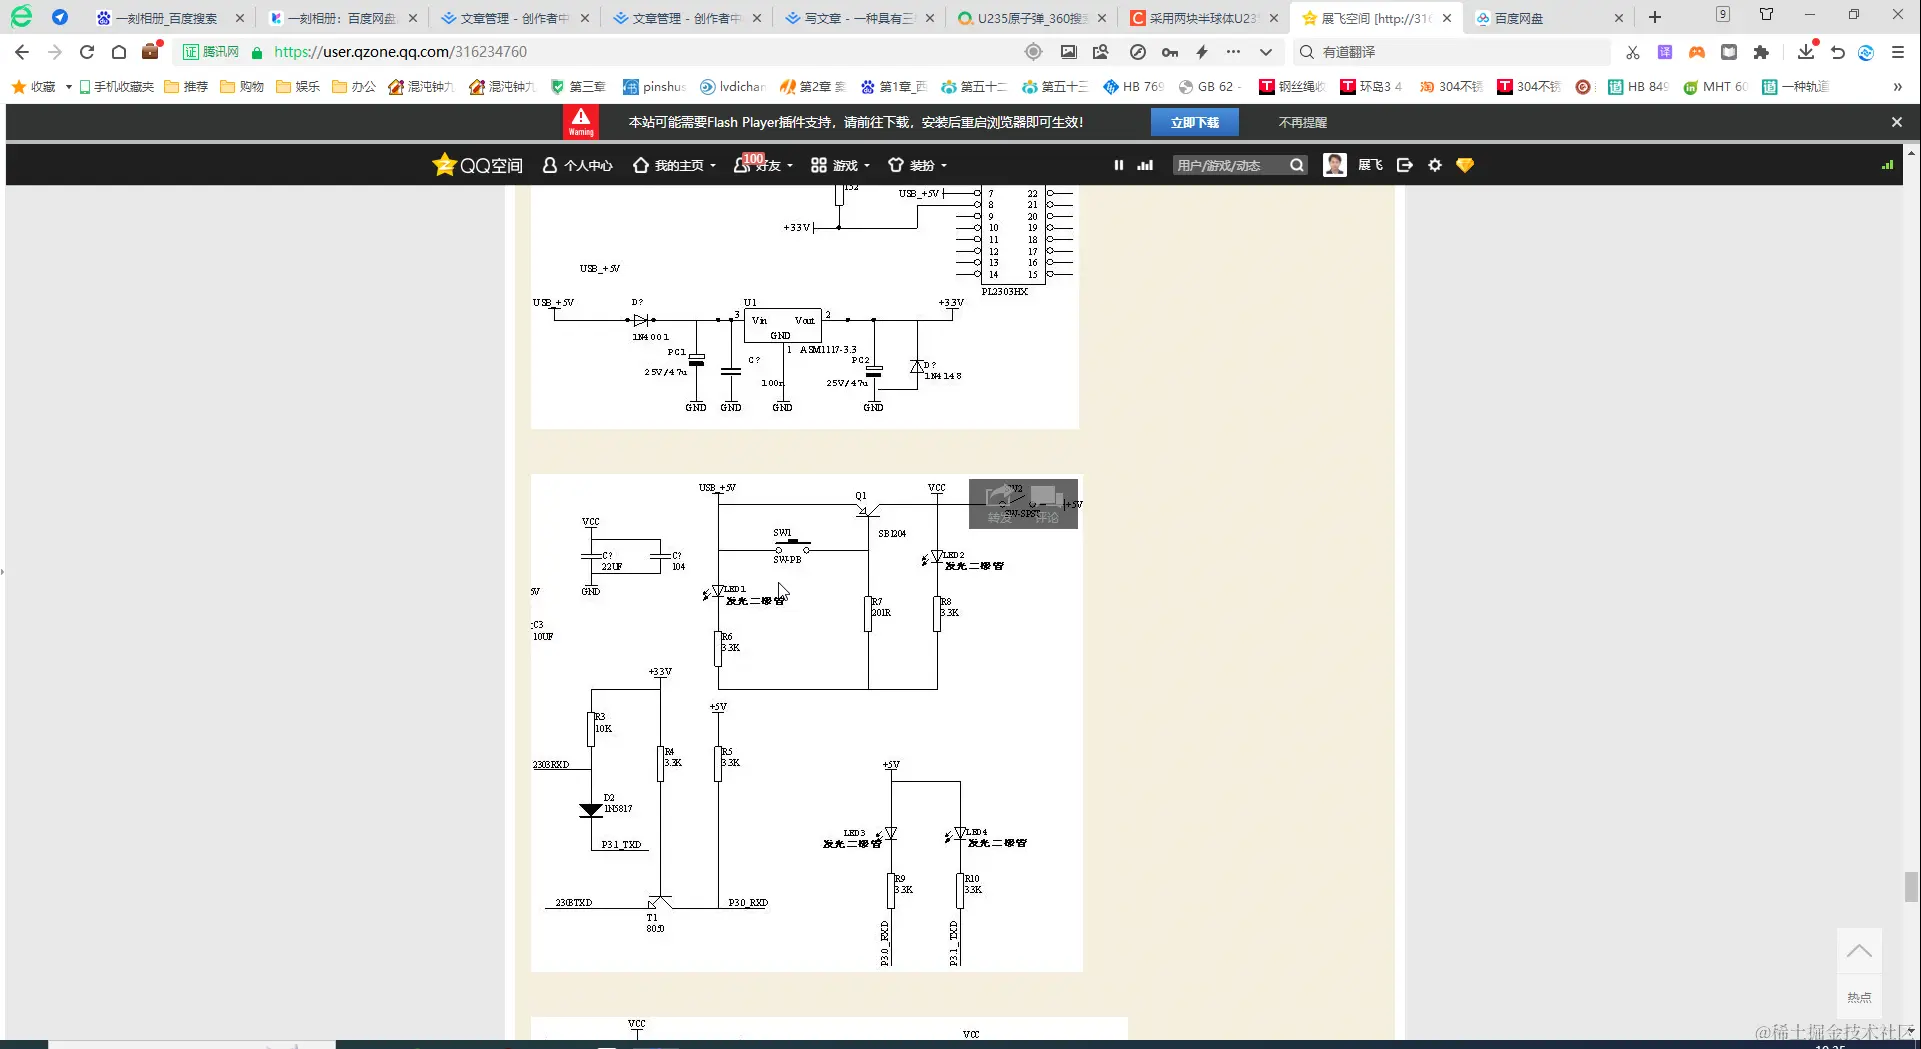Pause the Qzone music player
The height and width of the screenshot is (1049, 1921).
[x=1119, y=165]
